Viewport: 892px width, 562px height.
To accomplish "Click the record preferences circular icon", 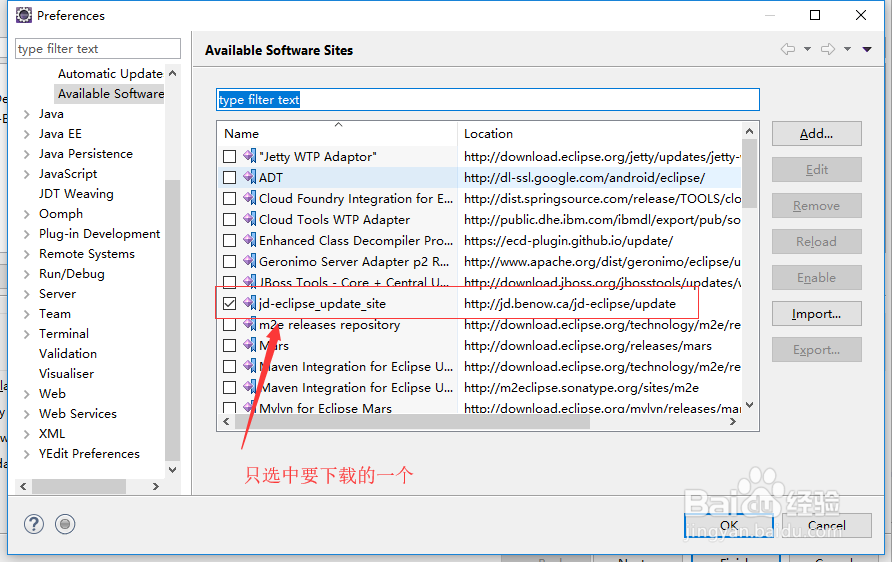I will click(65, 524).
